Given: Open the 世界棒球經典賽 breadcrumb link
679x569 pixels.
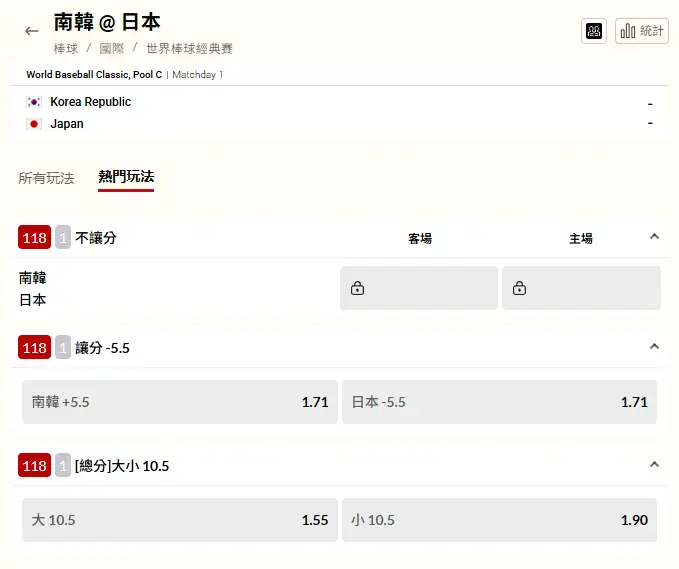Looking at the screenshot, I should pyautogui.click(x=190, y=48).
